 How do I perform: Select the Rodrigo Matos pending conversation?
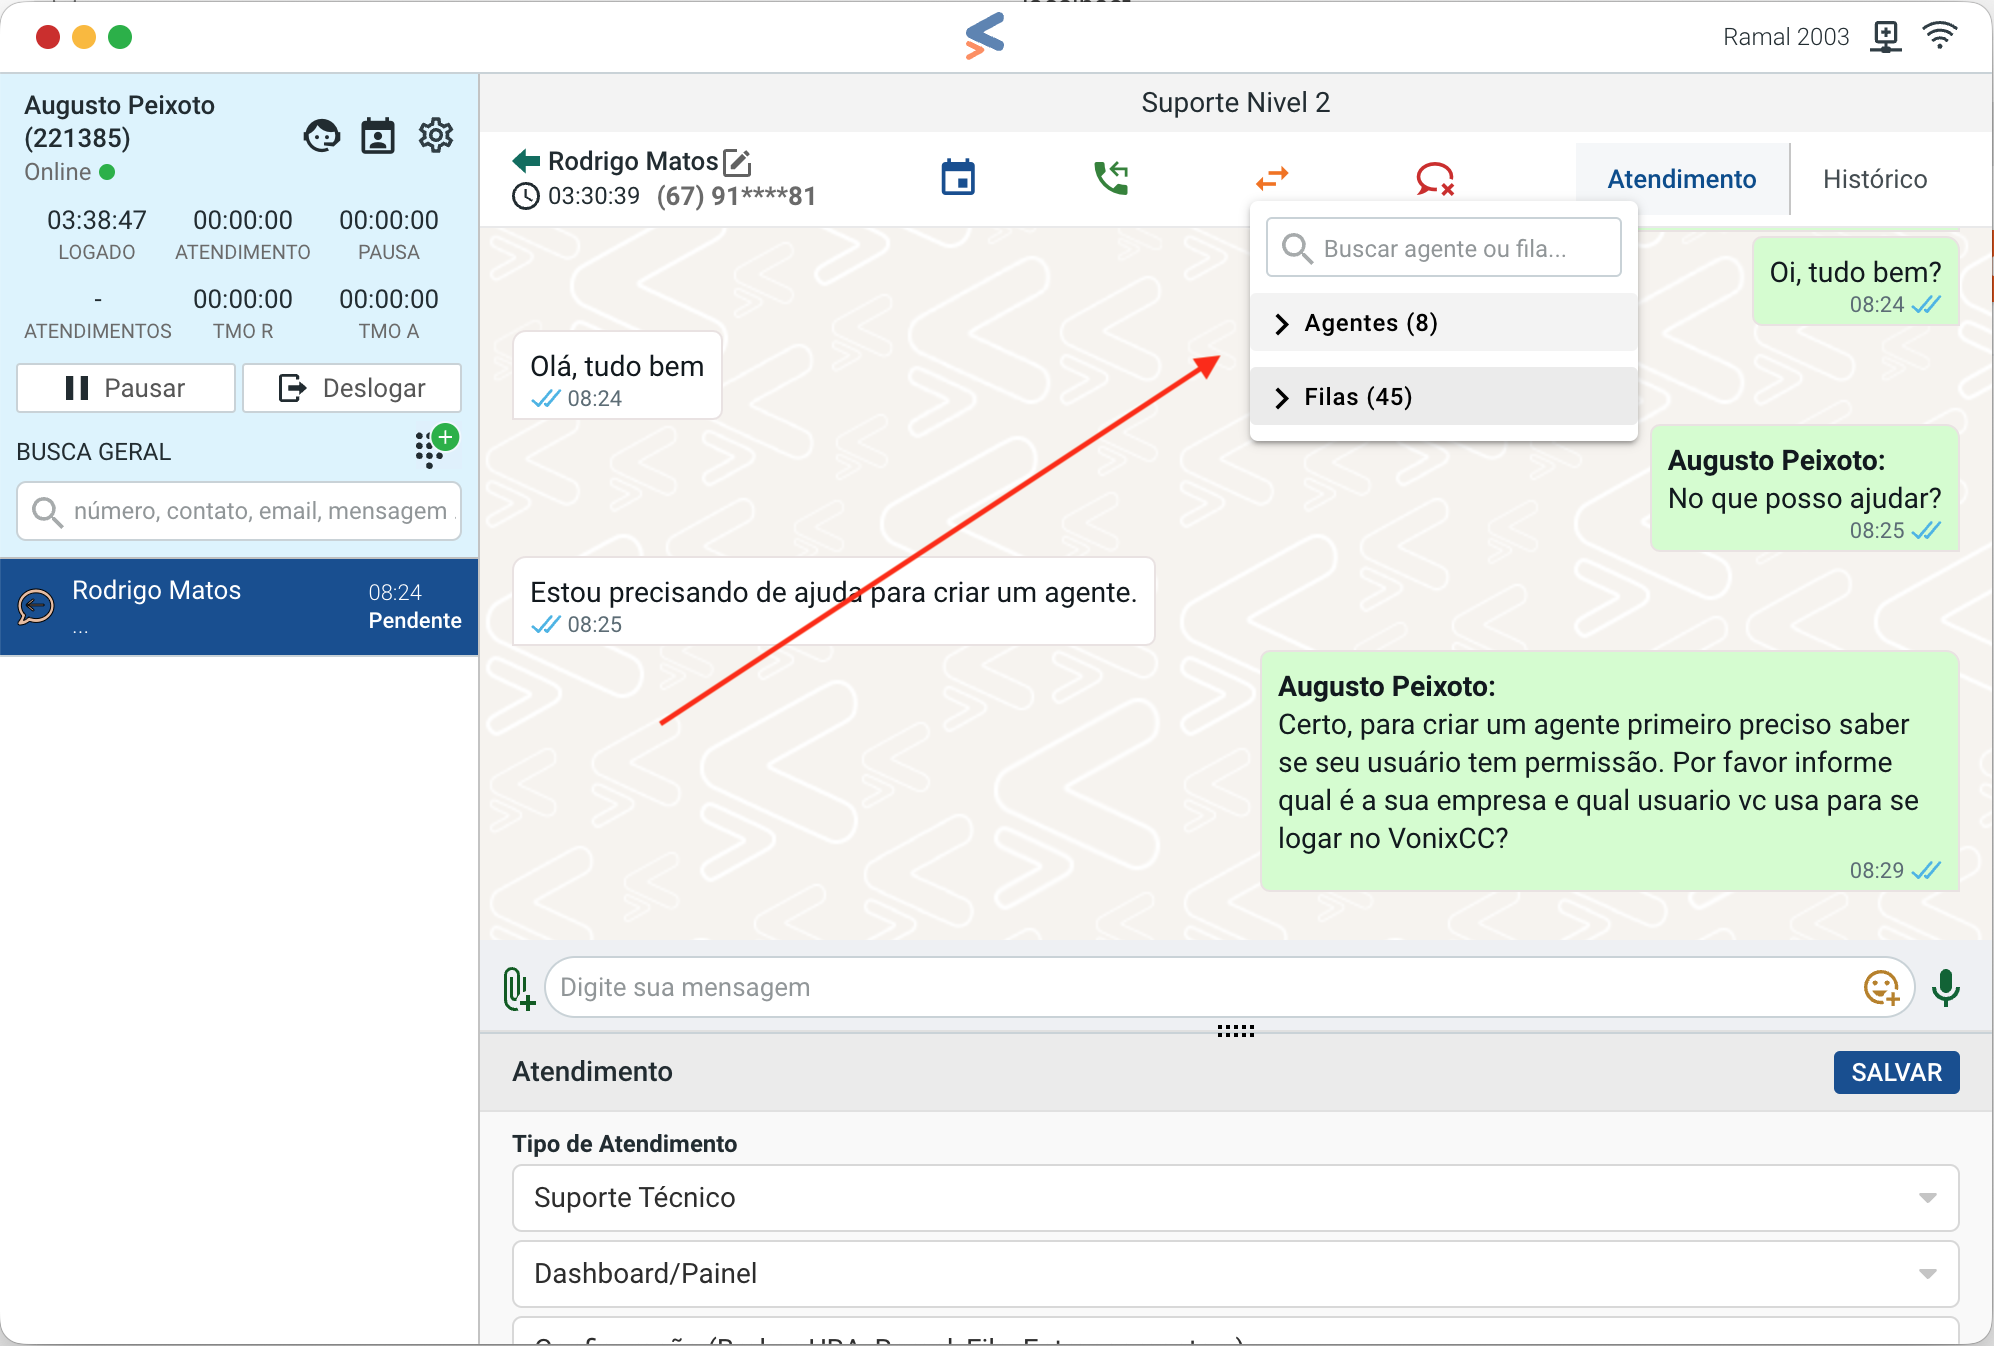click(239, 607)
